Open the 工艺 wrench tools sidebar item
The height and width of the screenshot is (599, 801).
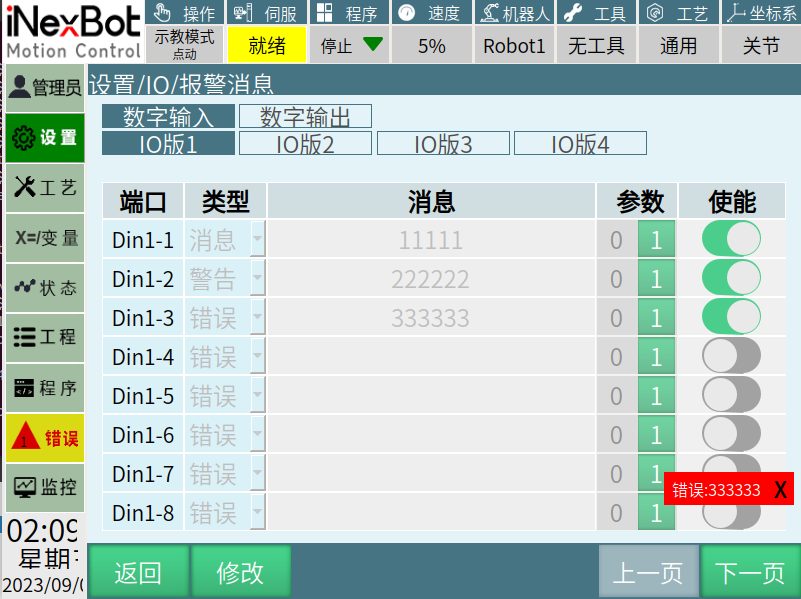tap(44, 187)
